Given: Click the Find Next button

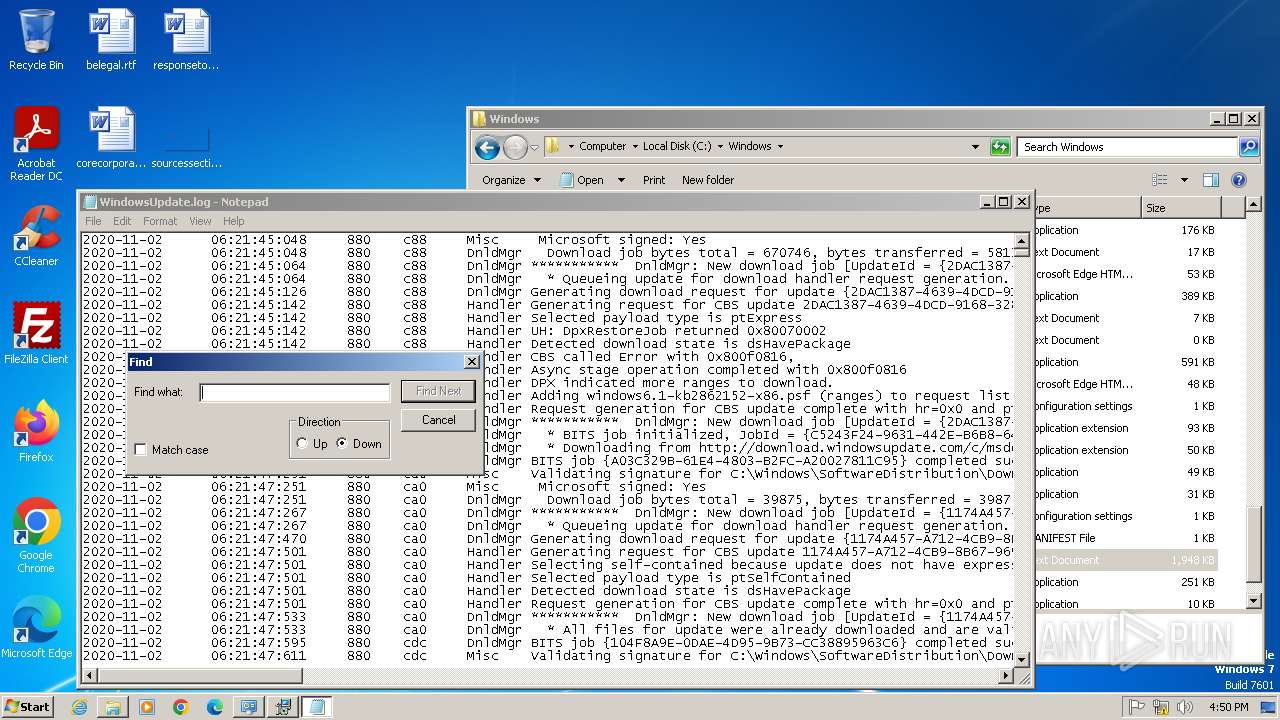Looking at the screenshot, I should click(x=438, y=391).
